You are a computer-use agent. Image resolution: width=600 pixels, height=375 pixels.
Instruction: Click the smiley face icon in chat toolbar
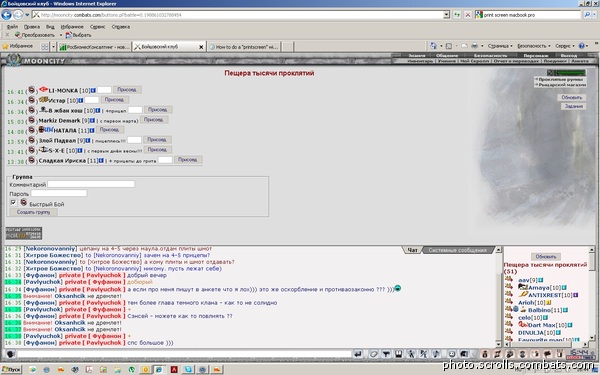(x=452, y=354)
